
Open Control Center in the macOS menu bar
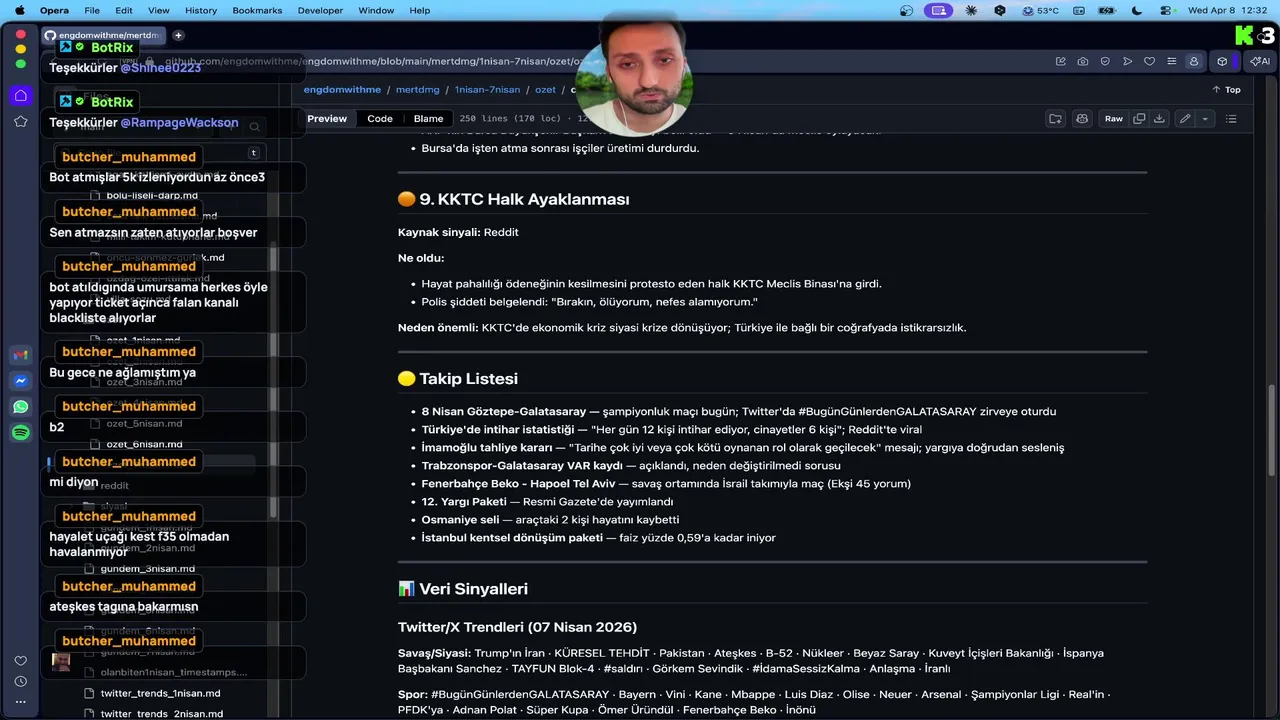coord(1166,10)
